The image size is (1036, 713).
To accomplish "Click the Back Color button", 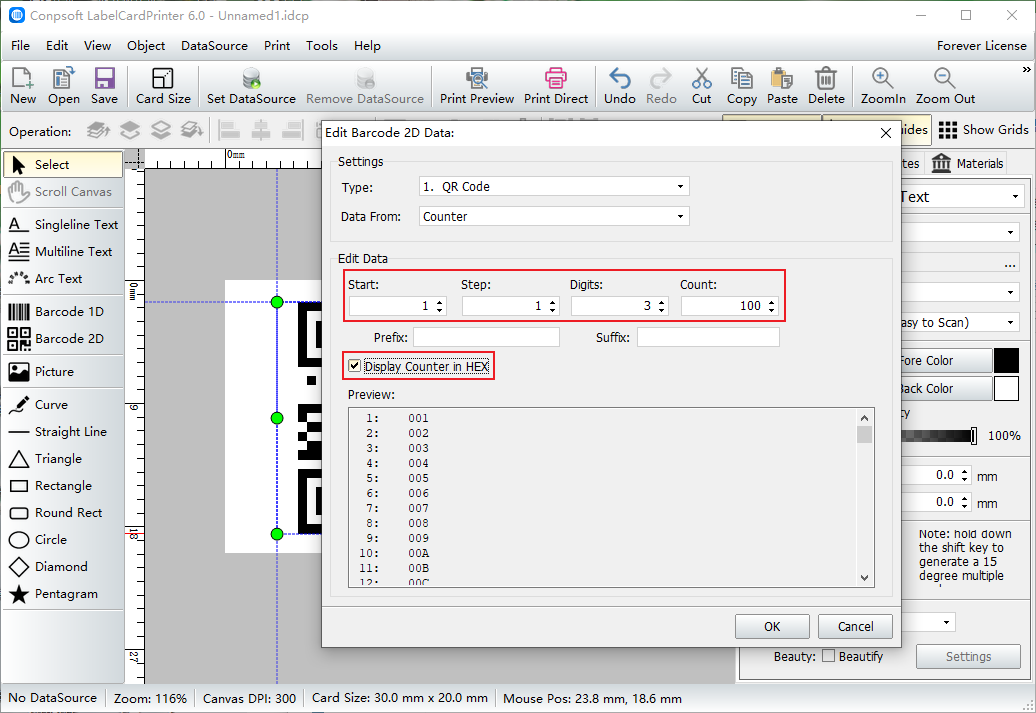I will (x=946, y=389).
